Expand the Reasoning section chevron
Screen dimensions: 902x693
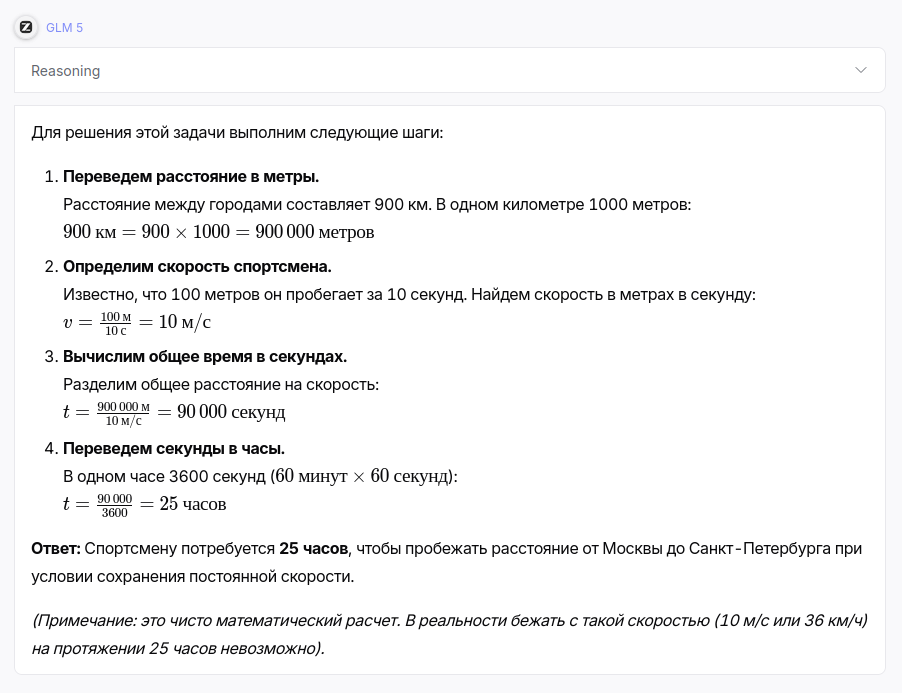tap(861, 71)
